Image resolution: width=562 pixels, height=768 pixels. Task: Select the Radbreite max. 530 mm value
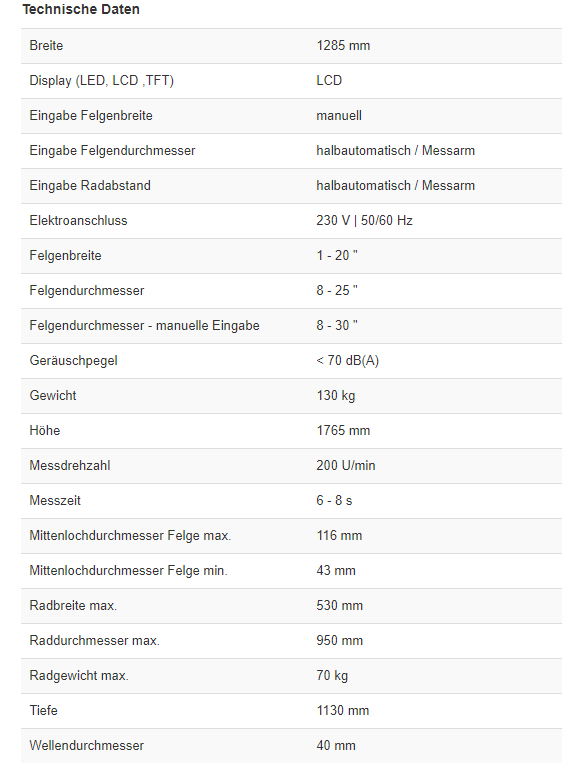click(x=339, y=605)
